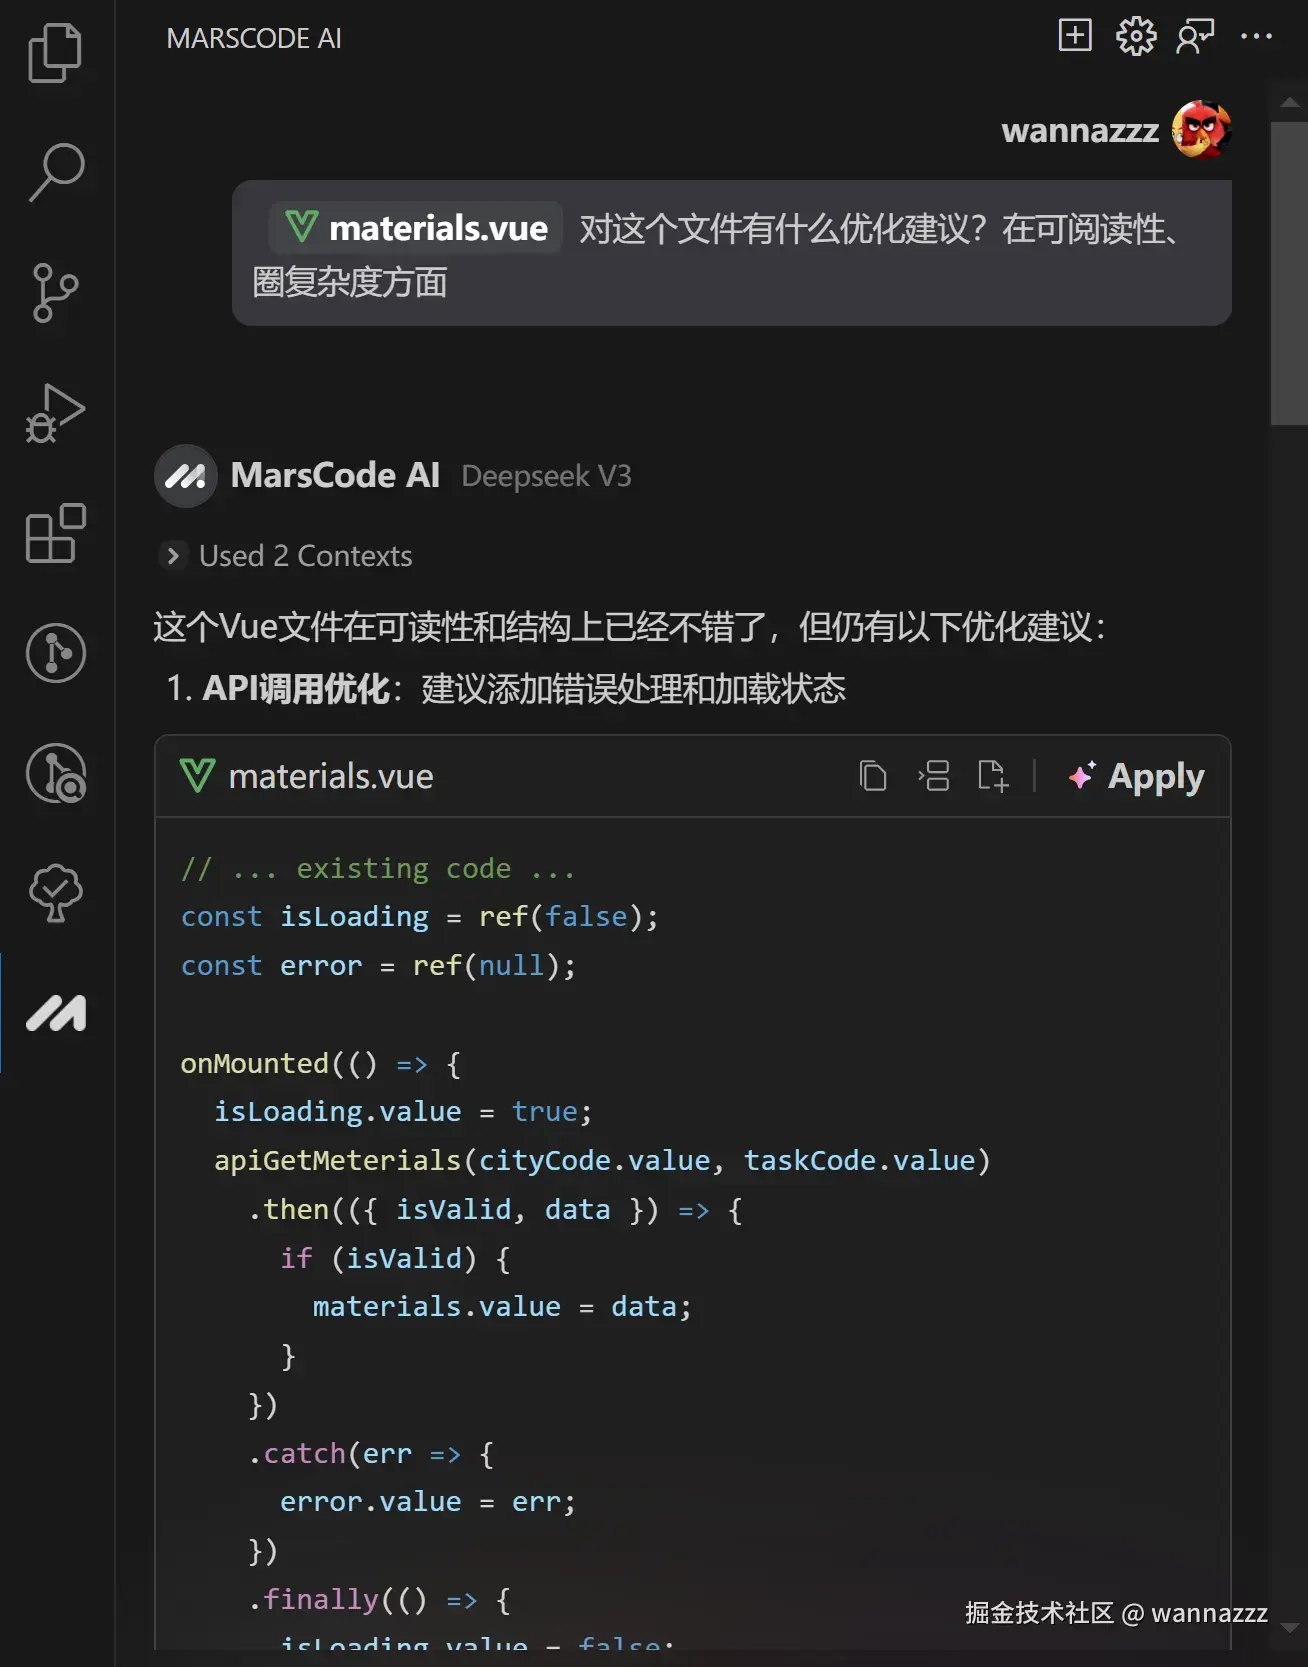The height and width of the screenshot is (1667, 1308).
Task: Click the new chat plus icon
Action: 1075,36
